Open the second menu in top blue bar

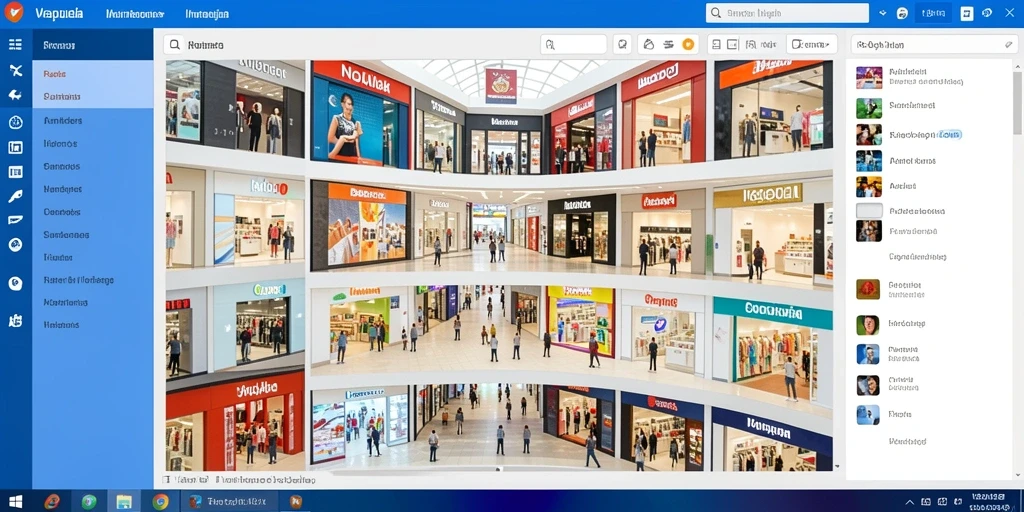point(135,14)
